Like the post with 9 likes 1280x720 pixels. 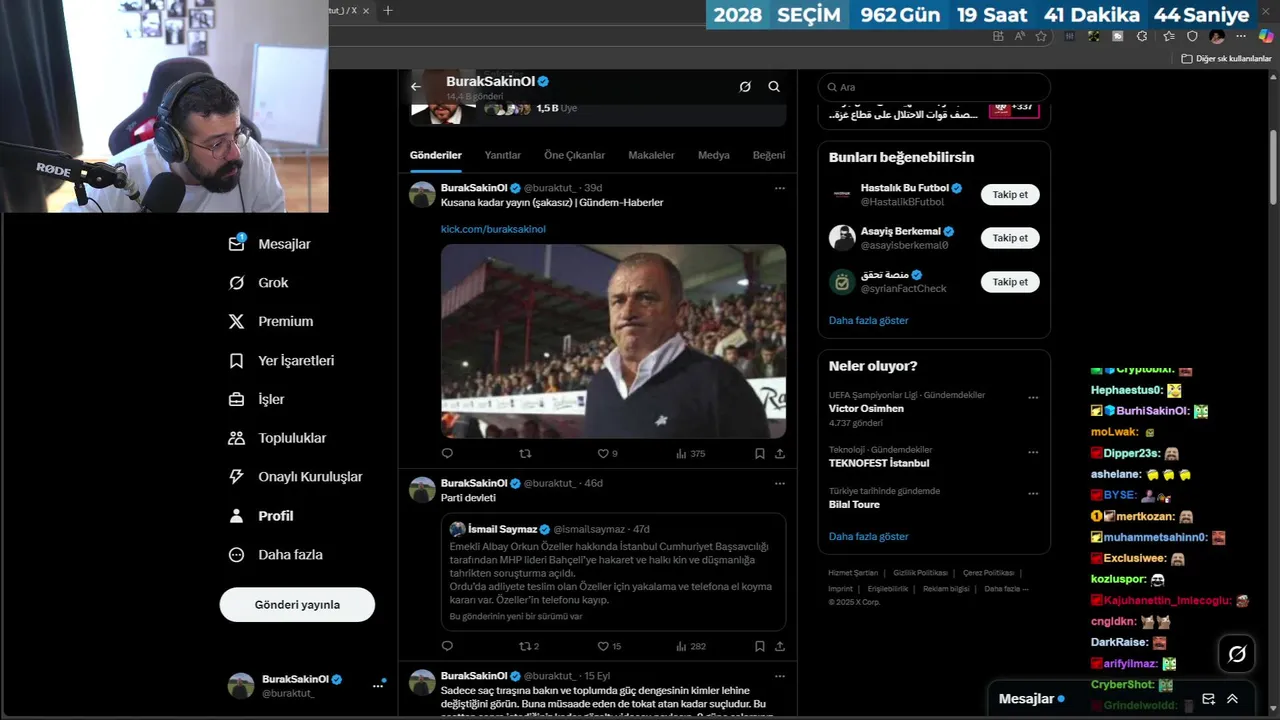(x=607, y=453)
